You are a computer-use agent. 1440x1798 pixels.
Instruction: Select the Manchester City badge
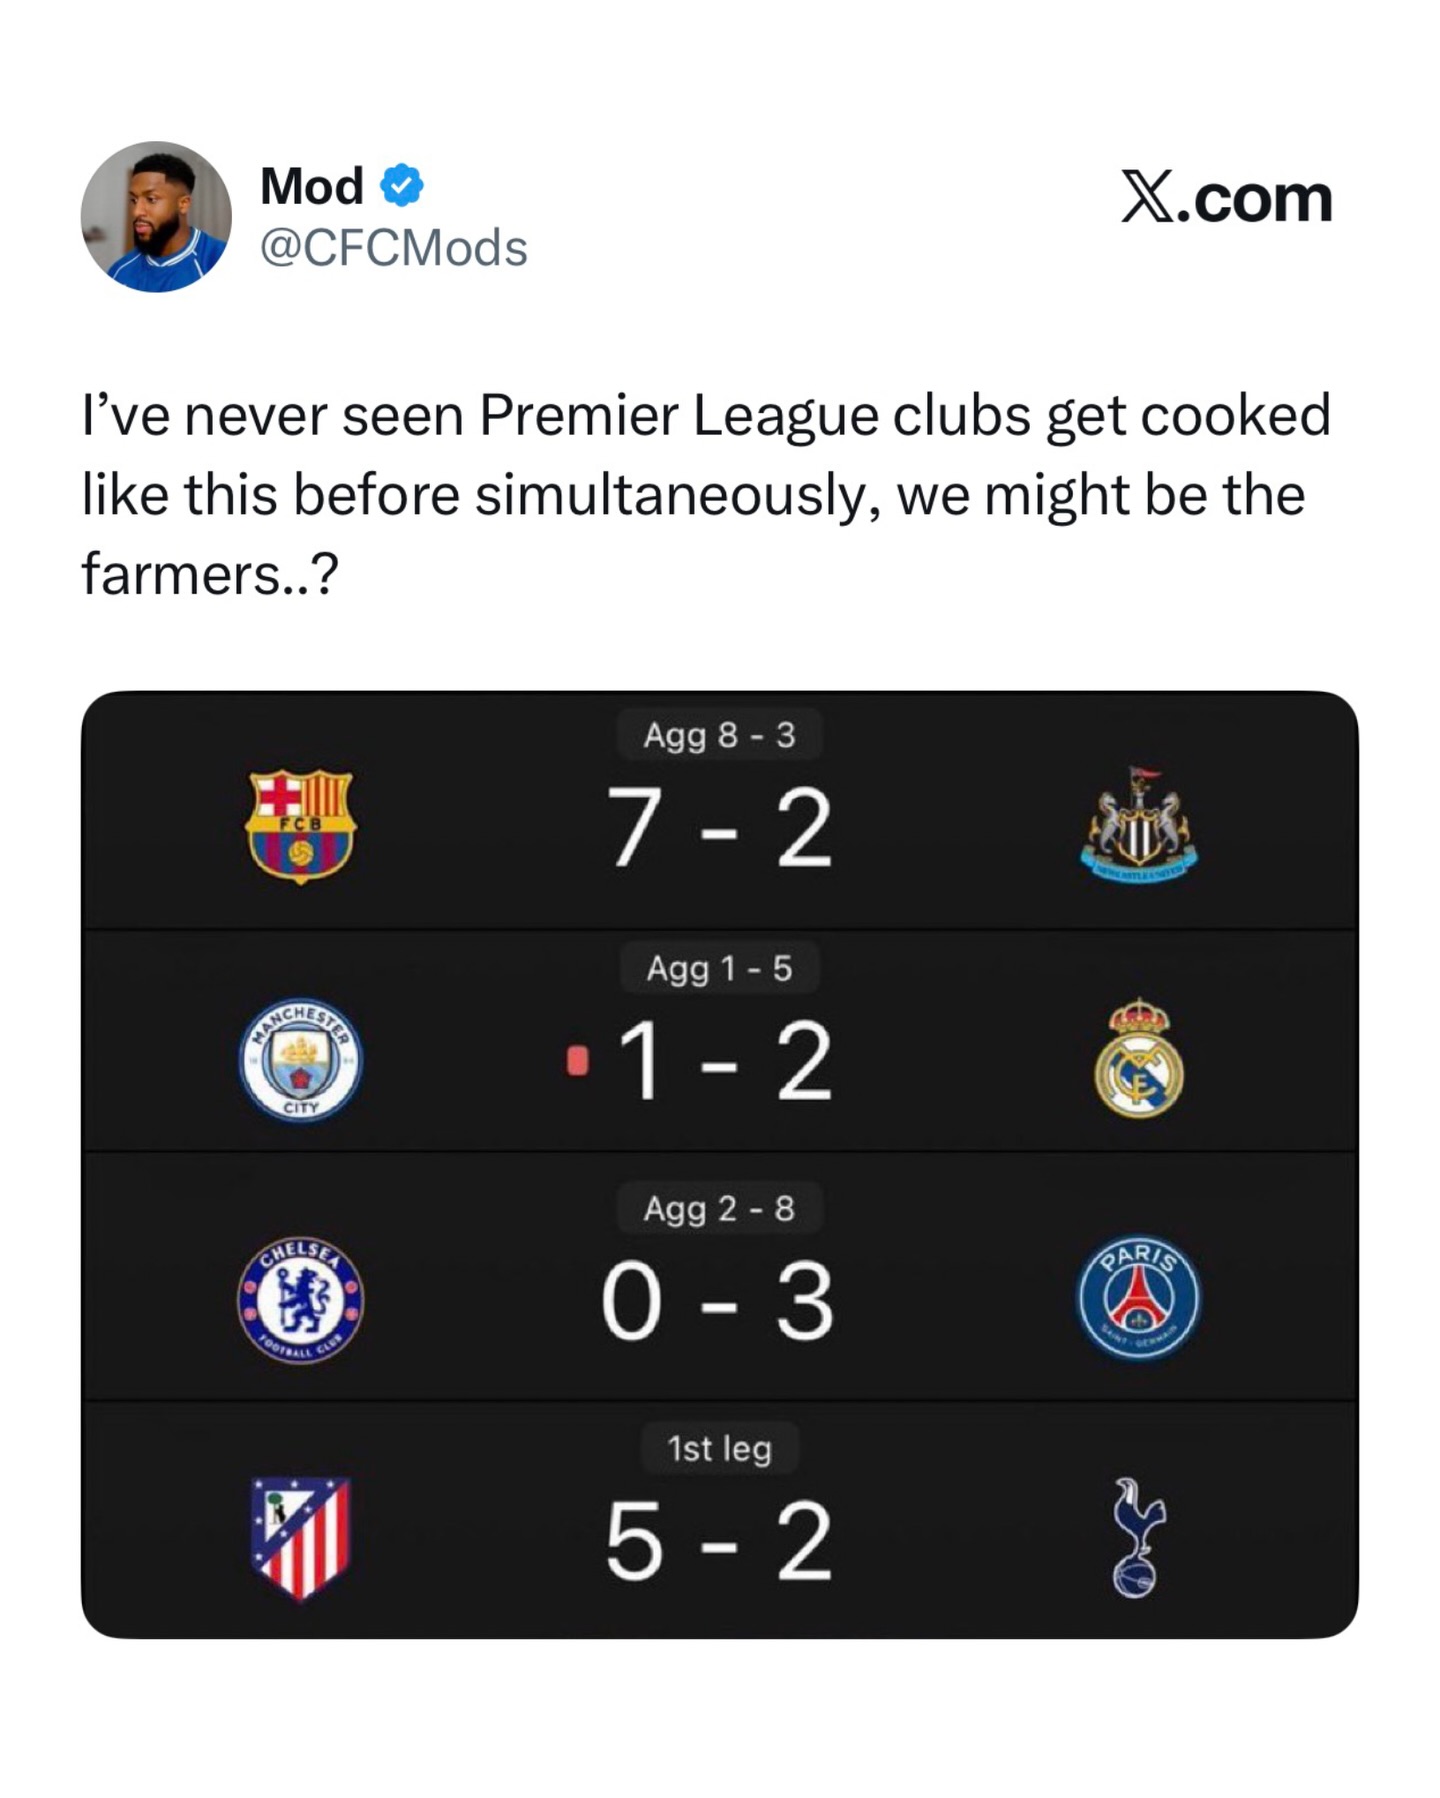(x=301, y=1060)
